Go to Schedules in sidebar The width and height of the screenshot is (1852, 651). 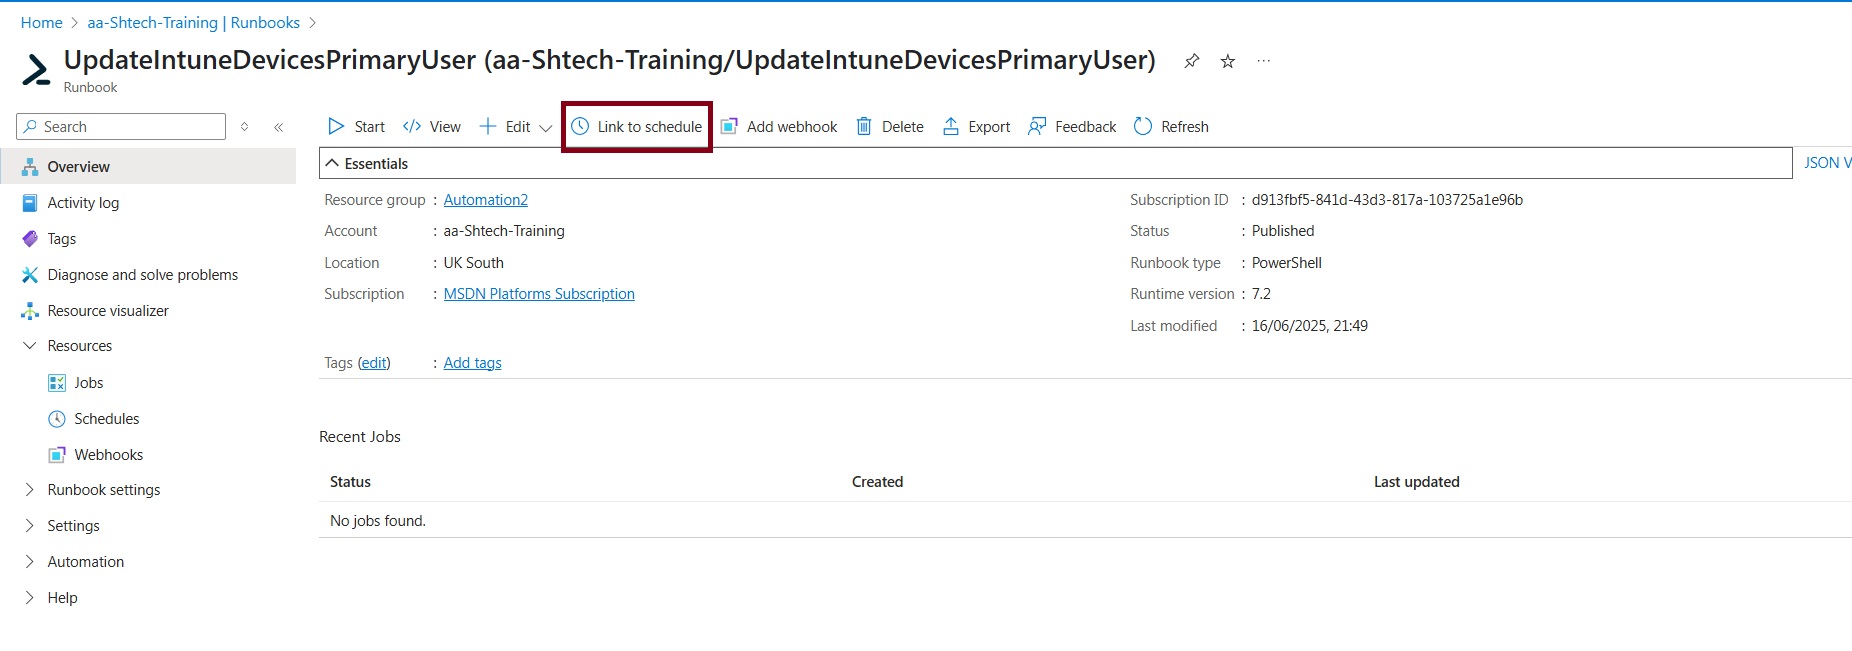pos(106,419)
